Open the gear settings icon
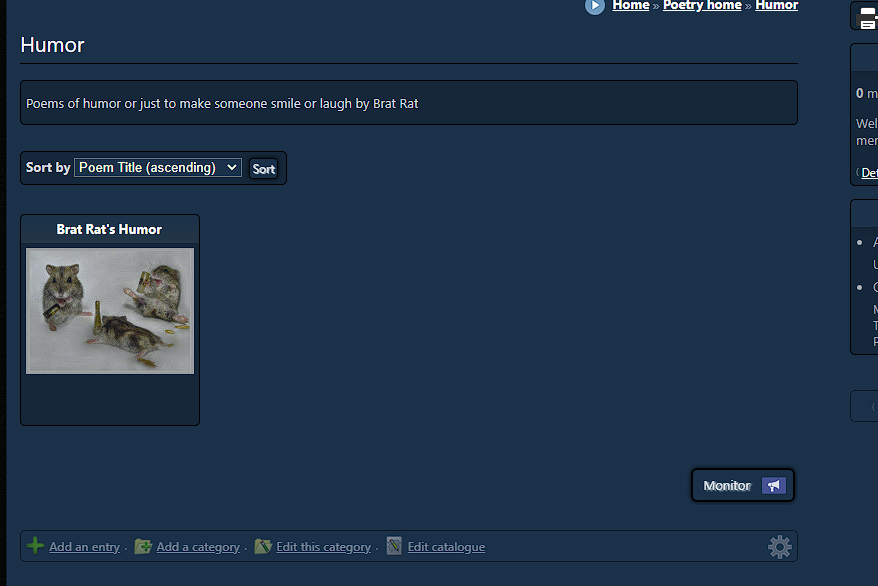The image size is (878, 586). coord(779,547)
